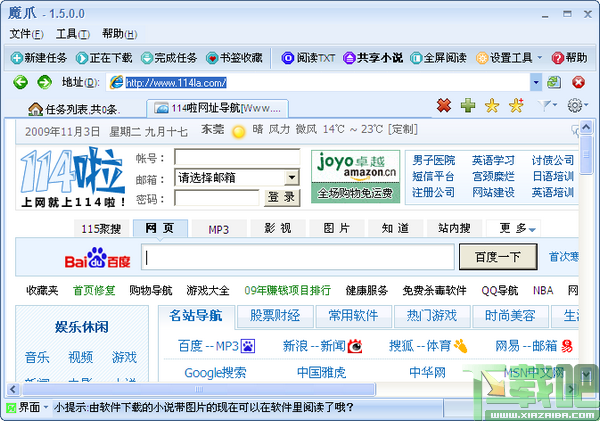Launch the 阅读TXT reader
600x421 pixels.
point(308,58)
